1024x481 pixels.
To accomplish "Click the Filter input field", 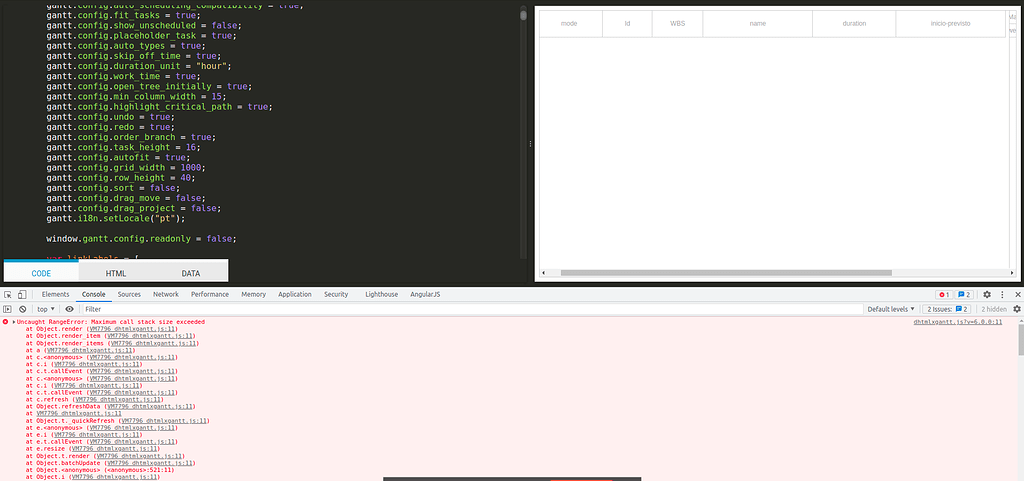I will click(470, 309).
